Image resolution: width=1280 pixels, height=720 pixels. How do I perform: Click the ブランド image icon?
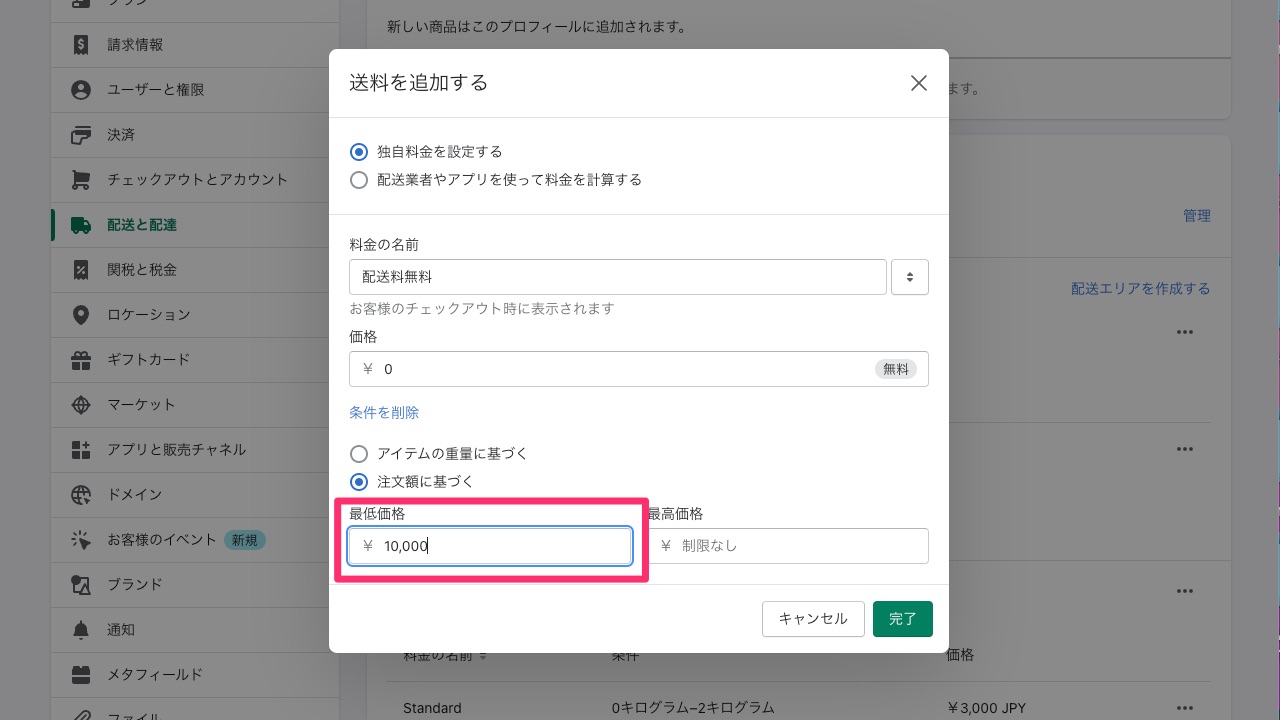coord(81,585)
